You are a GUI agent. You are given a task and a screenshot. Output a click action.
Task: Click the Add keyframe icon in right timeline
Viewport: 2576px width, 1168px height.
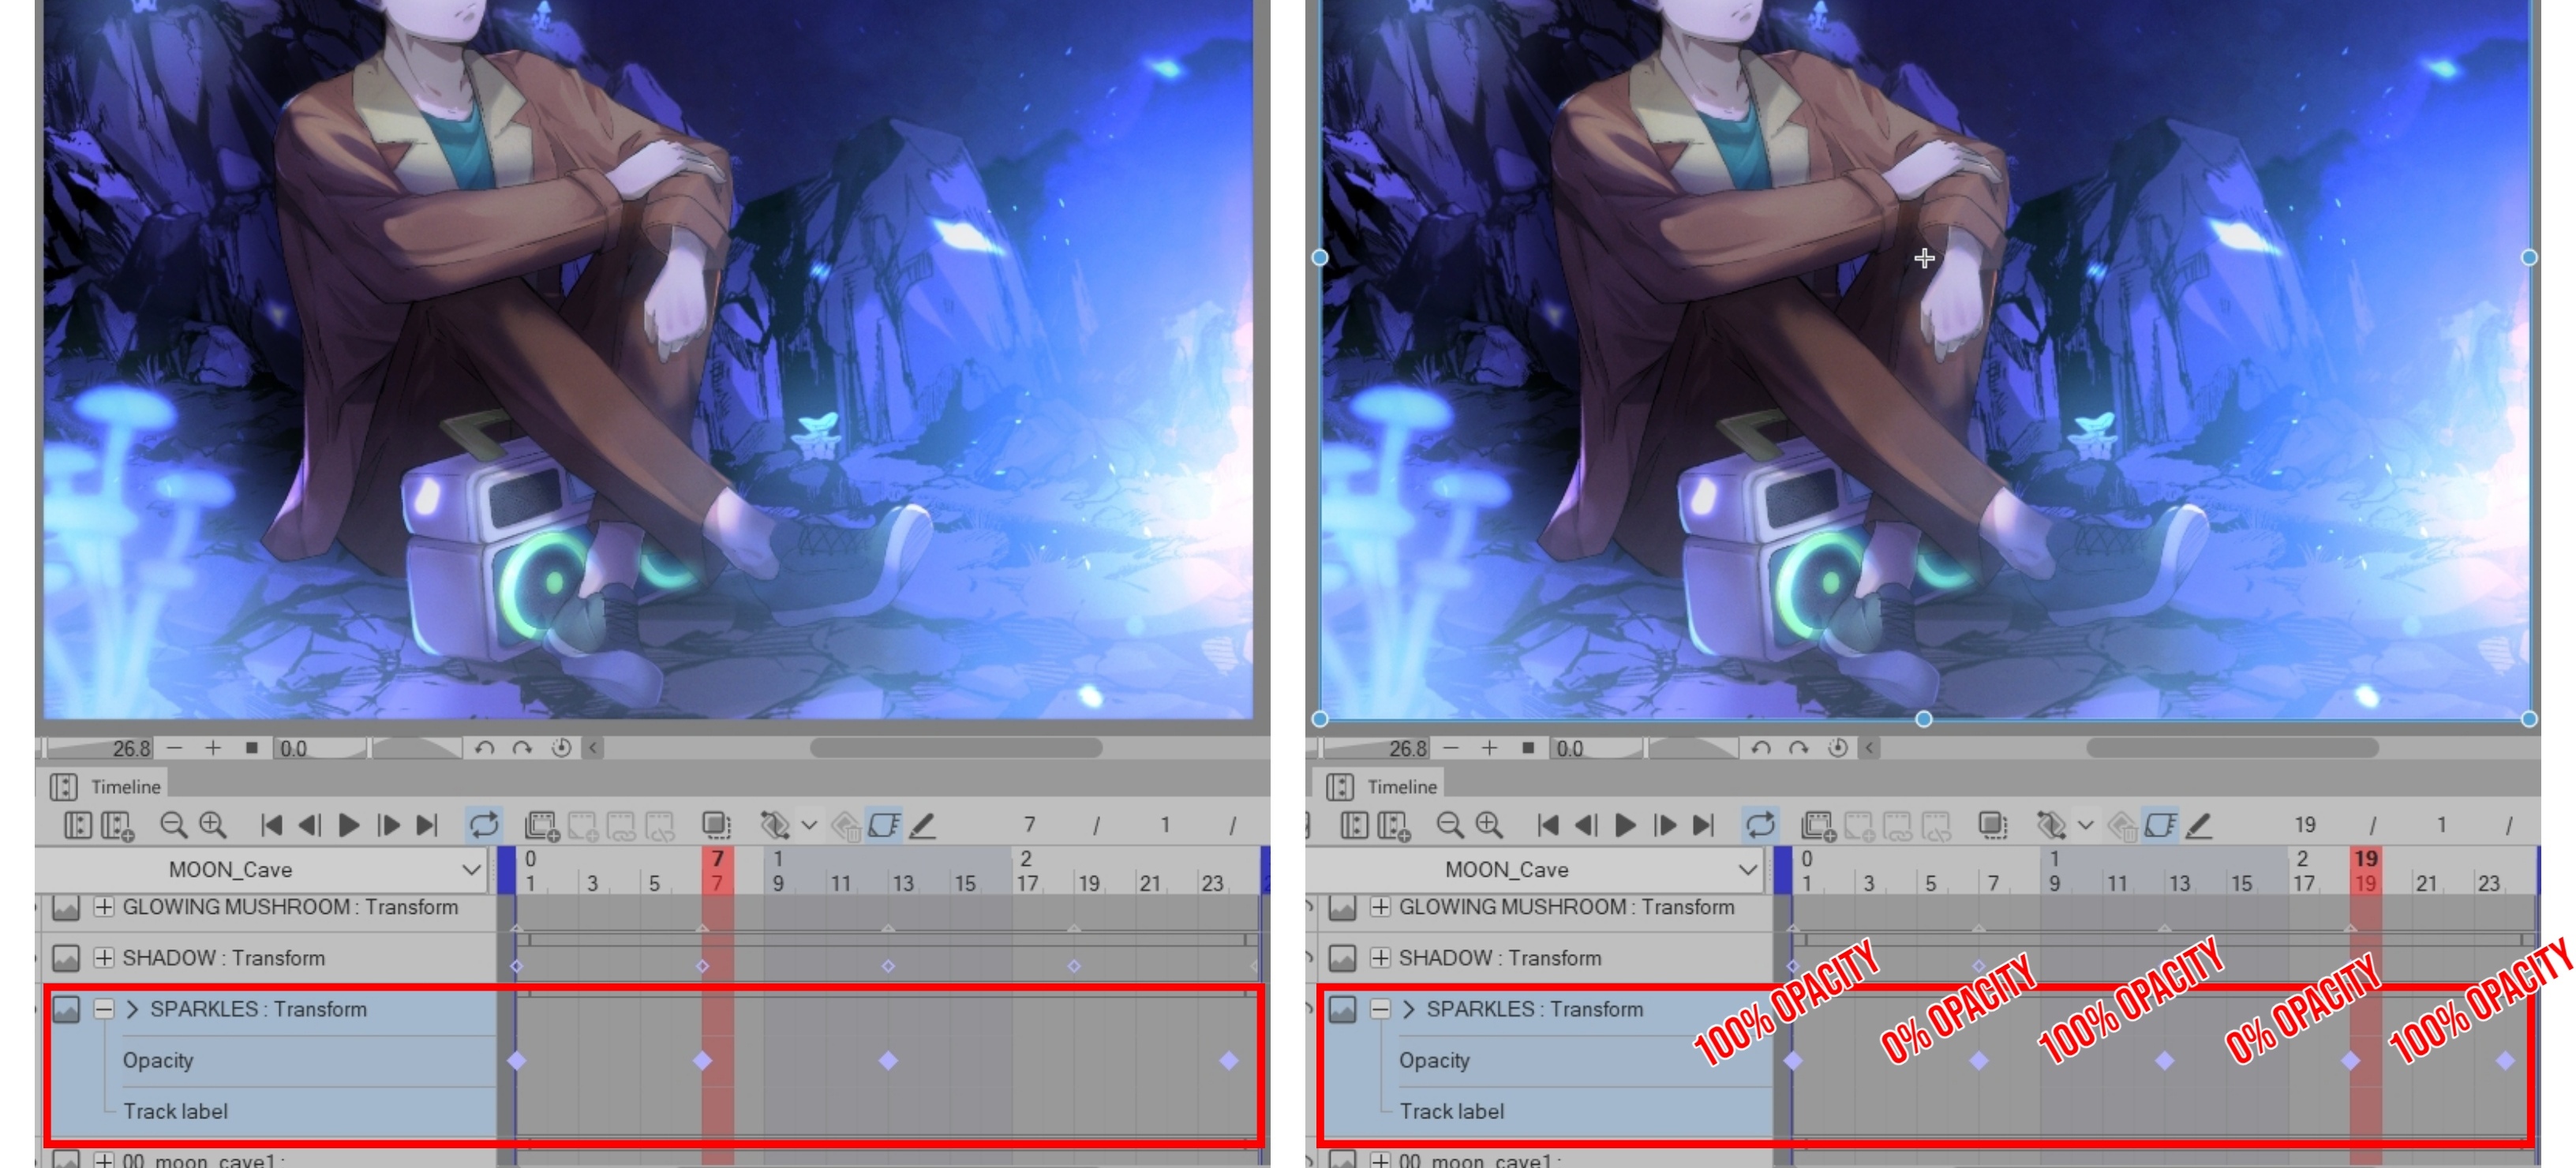pos(2050,825)
